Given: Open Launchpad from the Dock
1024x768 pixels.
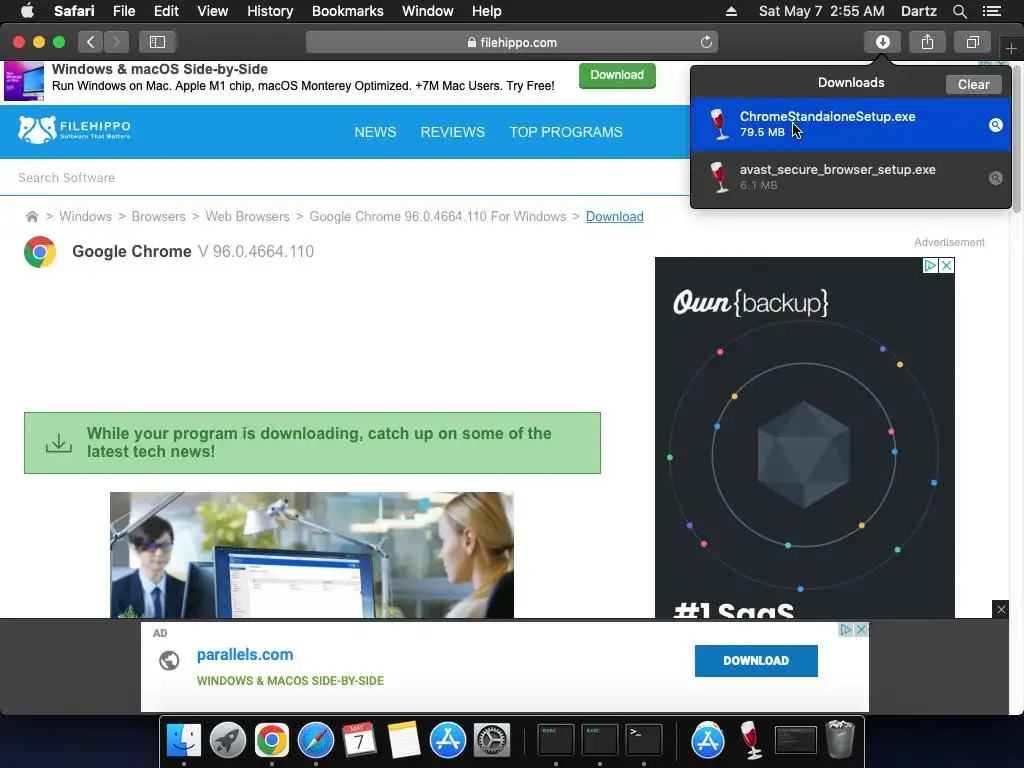Looking at the screenshot, I should click(227, 740).
